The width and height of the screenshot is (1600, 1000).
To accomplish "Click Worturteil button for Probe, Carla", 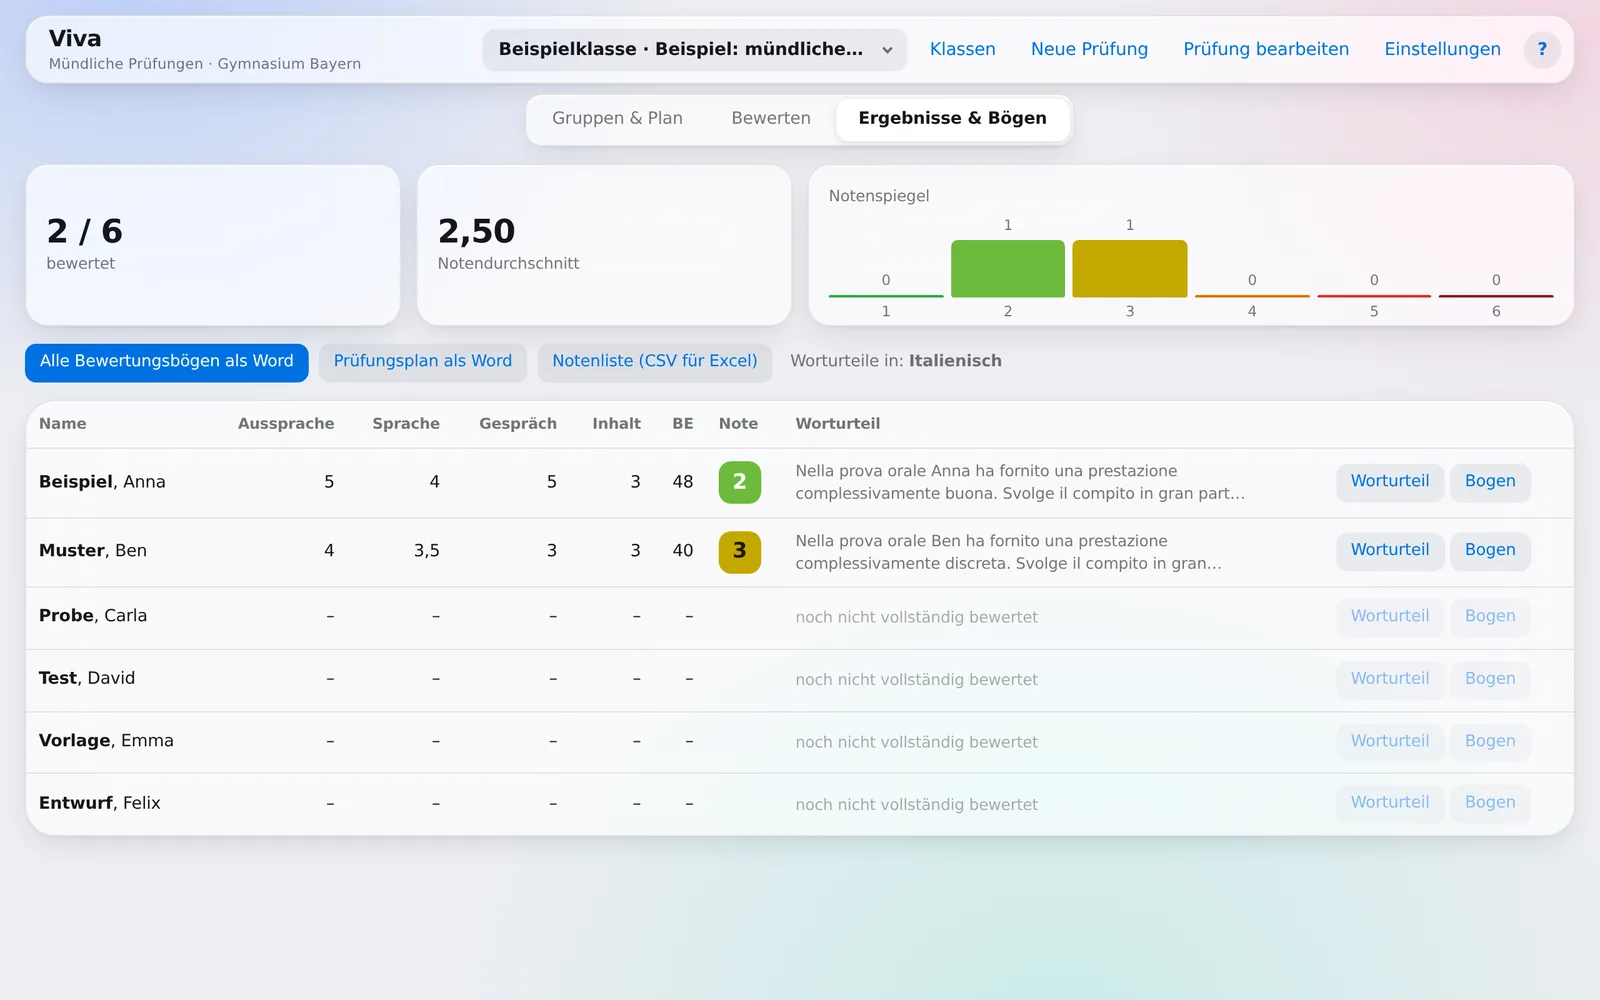I will tap(1389, 616).
